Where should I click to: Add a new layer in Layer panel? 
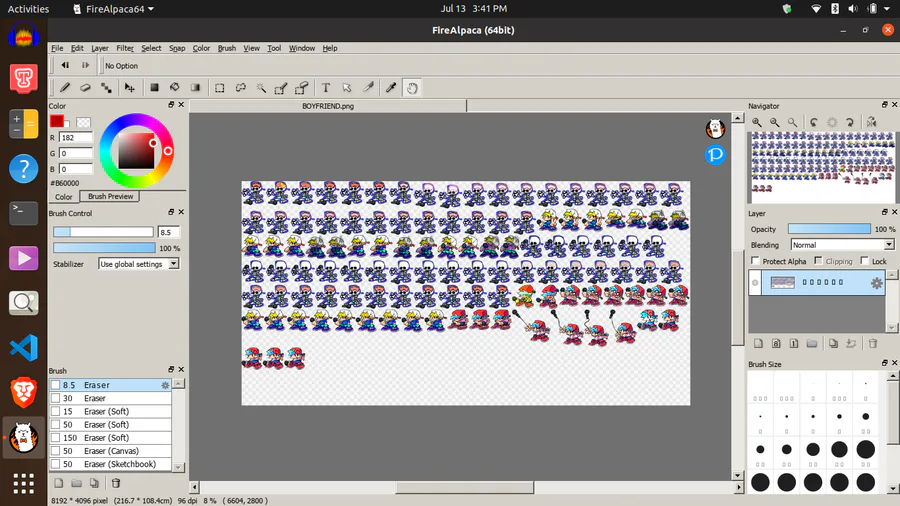pos(758,343)
